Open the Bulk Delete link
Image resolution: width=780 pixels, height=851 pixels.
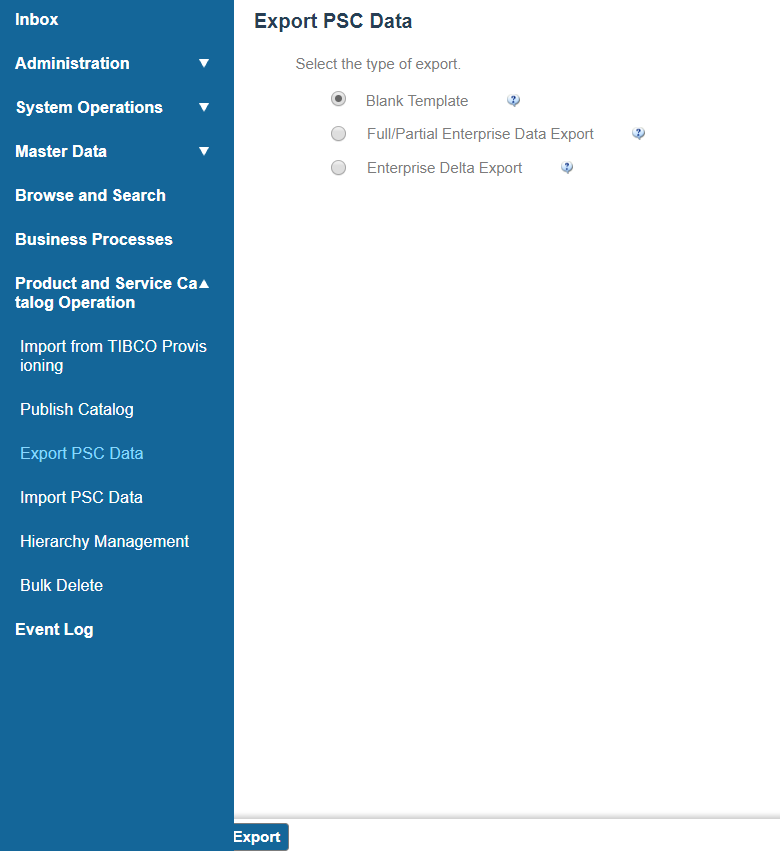(61, 585)
